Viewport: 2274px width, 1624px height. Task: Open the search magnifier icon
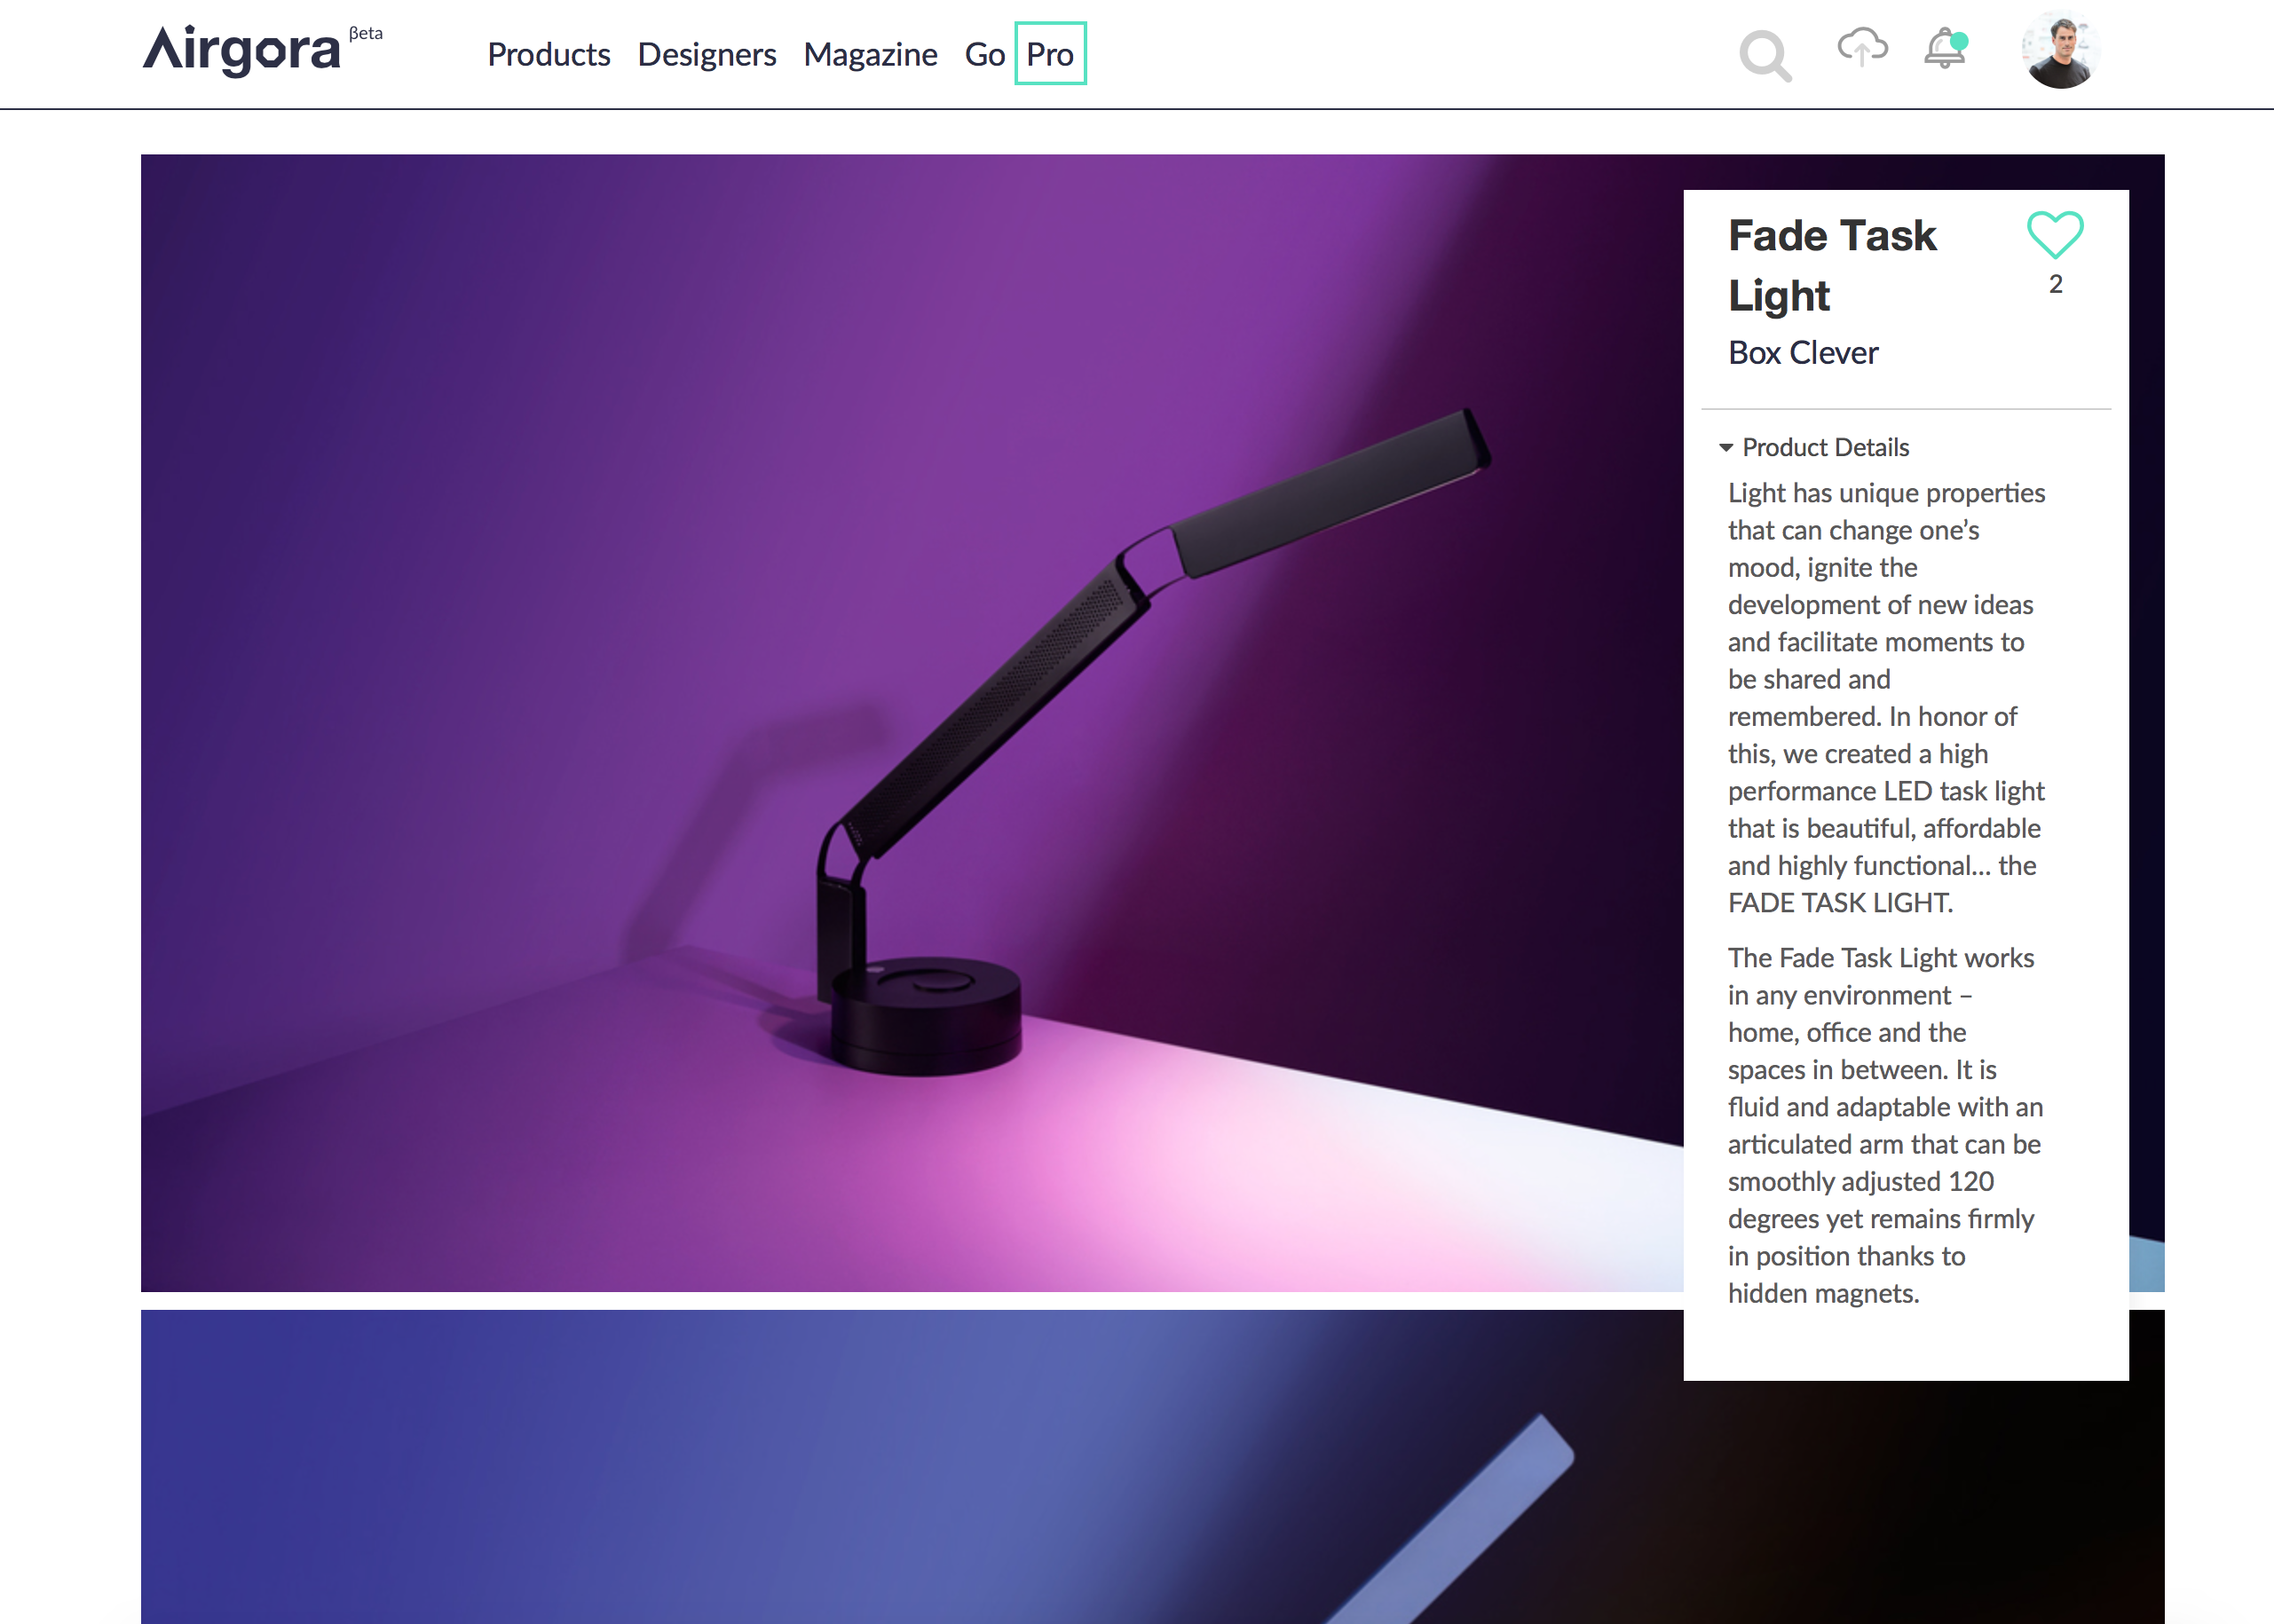coord(1765,55)
